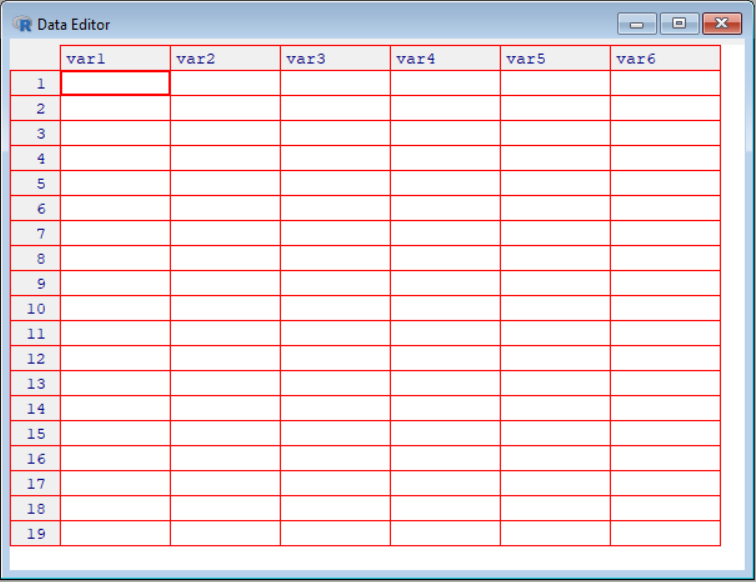Screen dimensions: 756x582
Task: Minimize the Data Editor window
Action: point(636,24)
